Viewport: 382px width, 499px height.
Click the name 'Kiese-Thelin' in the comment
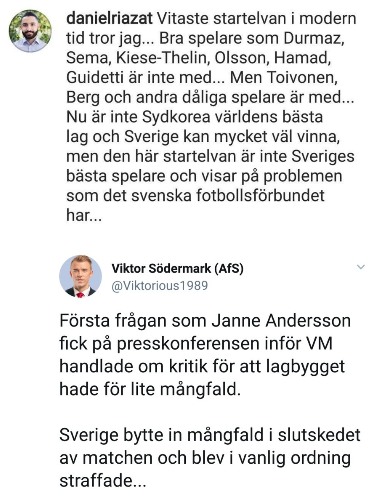click(162, 58)
